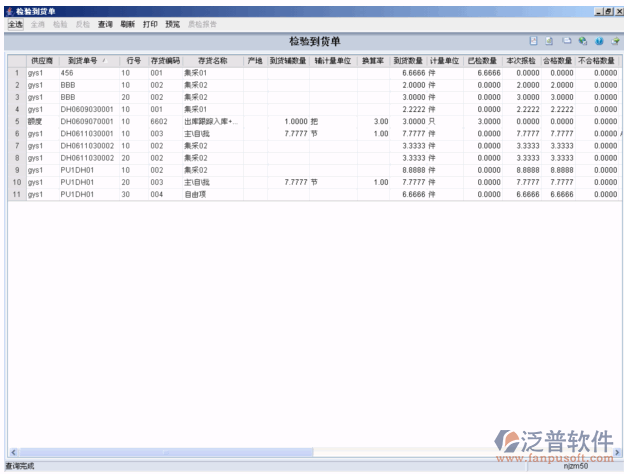Click the fourth icon in the header icon row
The image size is (624, 474).
(x=582, y=41)
